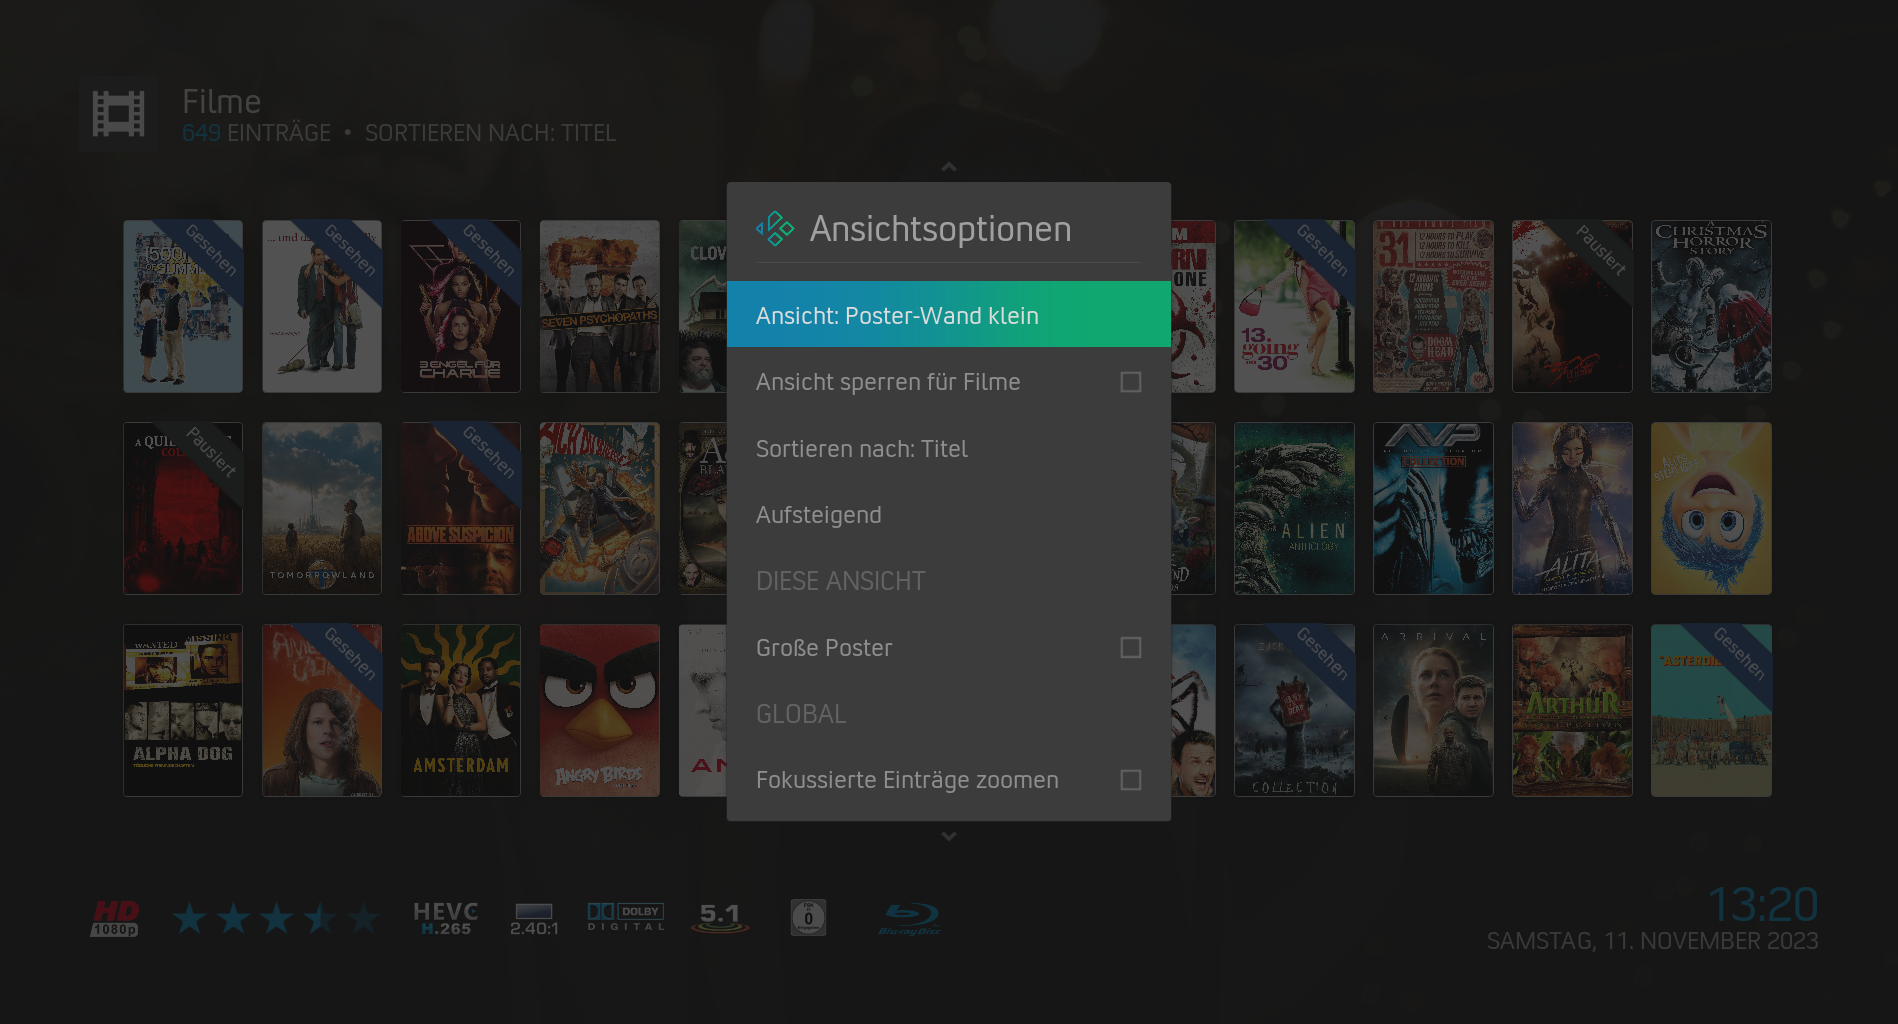Click the FSK 0 age rating badge
Image resolution: width=1898 pixels, height=1024 pixels.
(x=808, y=917)
